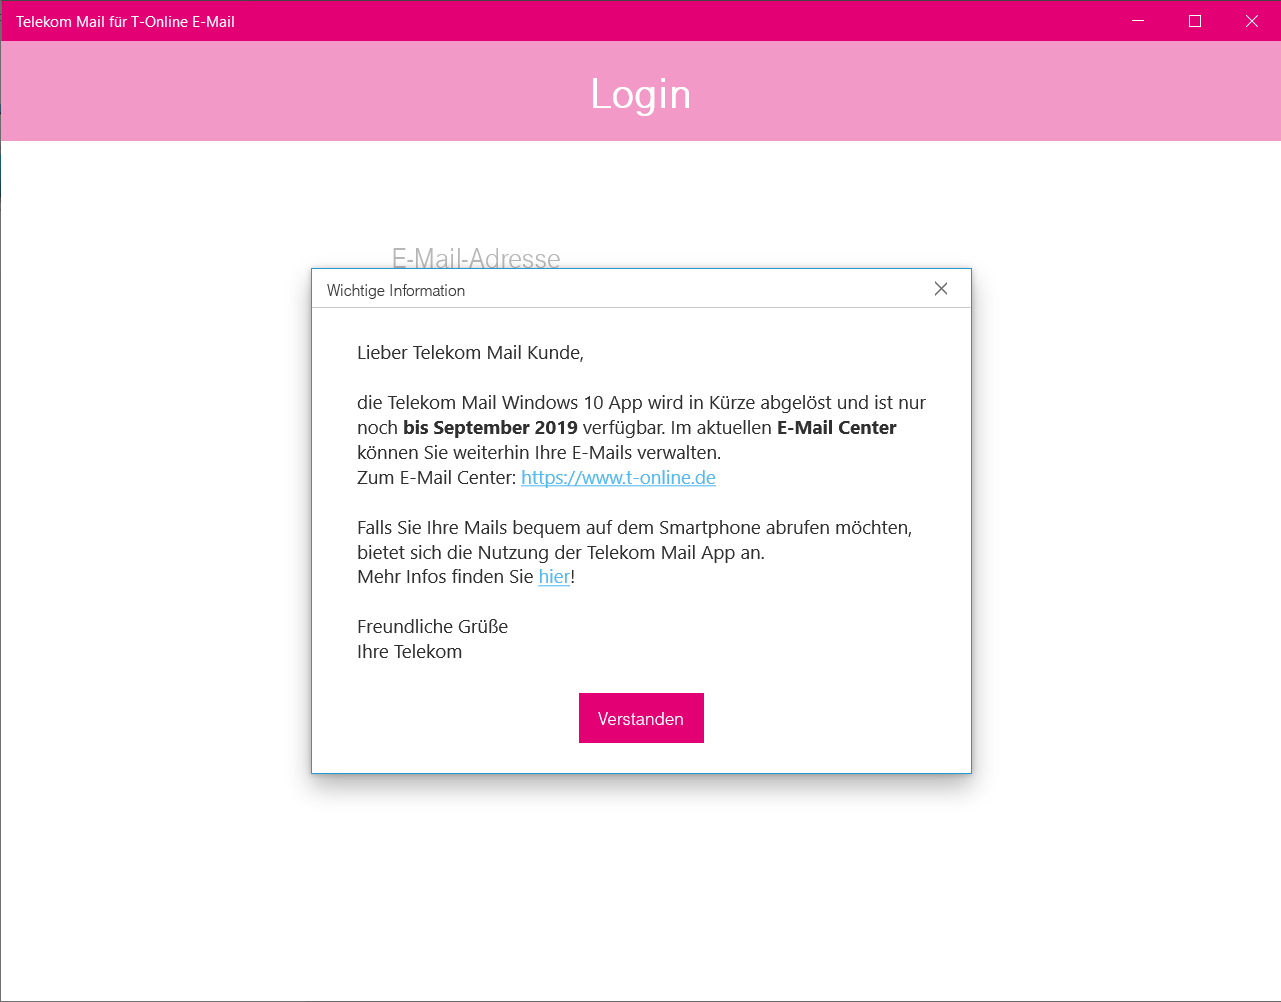Screen dimensions: 1281x1002
Task: Close the Telekom Mail application window
Action: [x=1251, y=21]
